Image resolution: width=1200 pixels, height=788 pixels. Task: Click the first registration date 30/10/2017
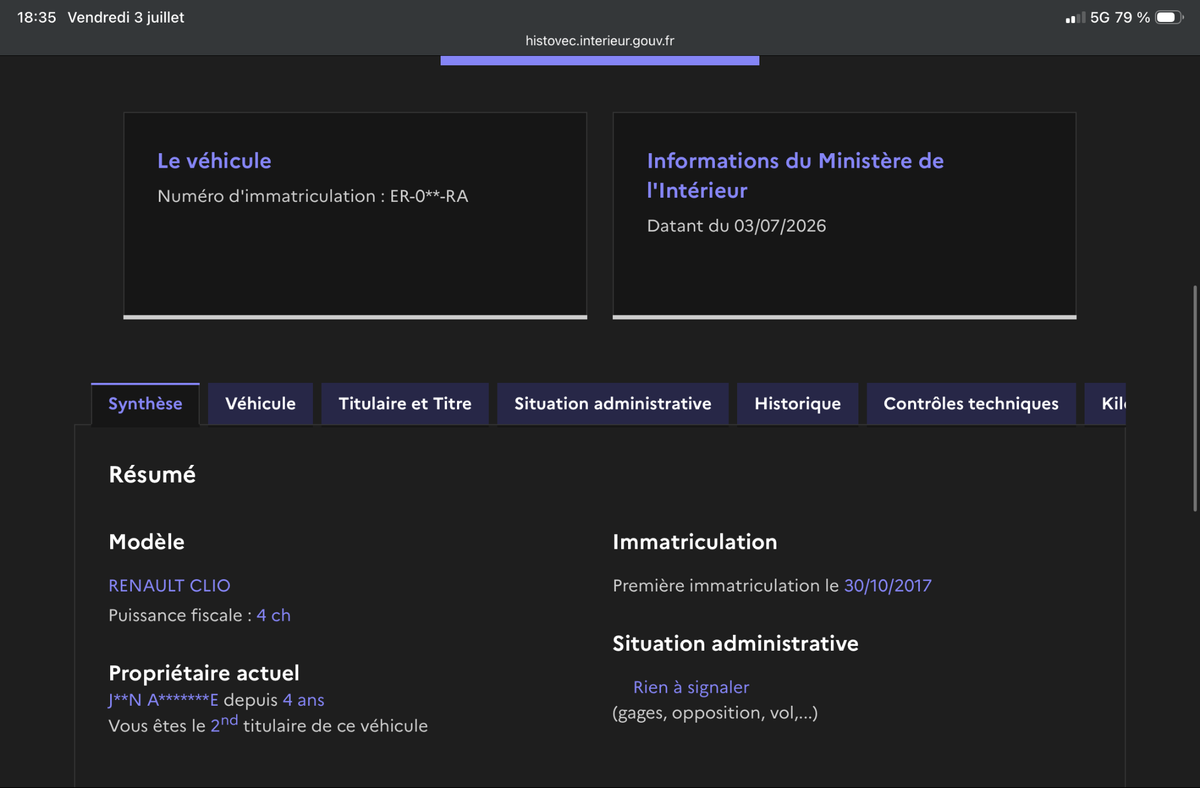tap(888, 585)
